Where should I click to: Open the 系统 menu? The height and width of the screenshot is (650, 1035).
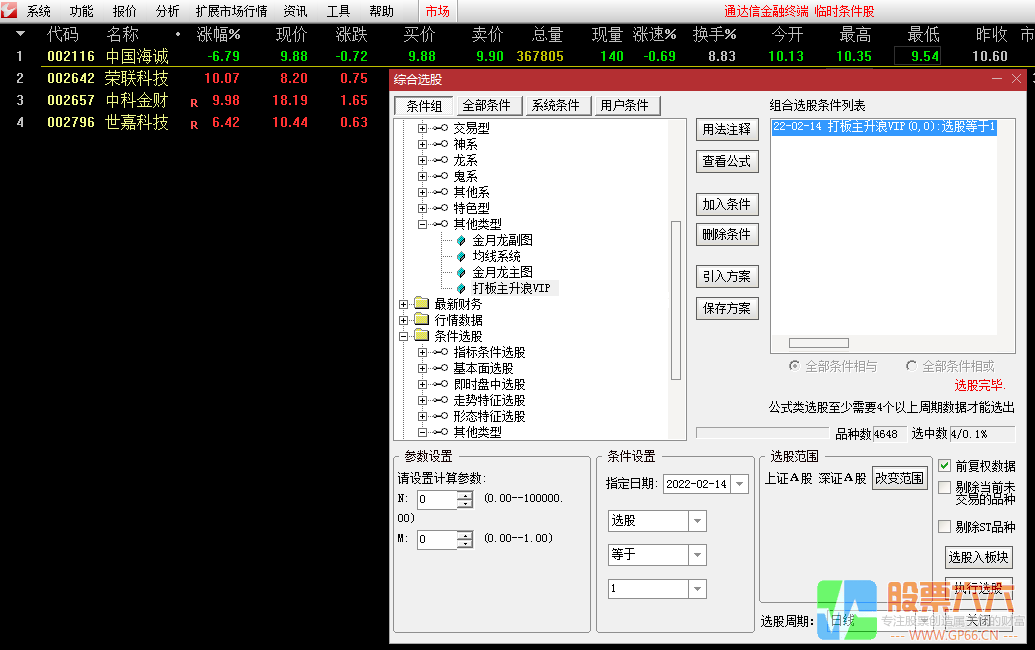(x=39, y=11)
